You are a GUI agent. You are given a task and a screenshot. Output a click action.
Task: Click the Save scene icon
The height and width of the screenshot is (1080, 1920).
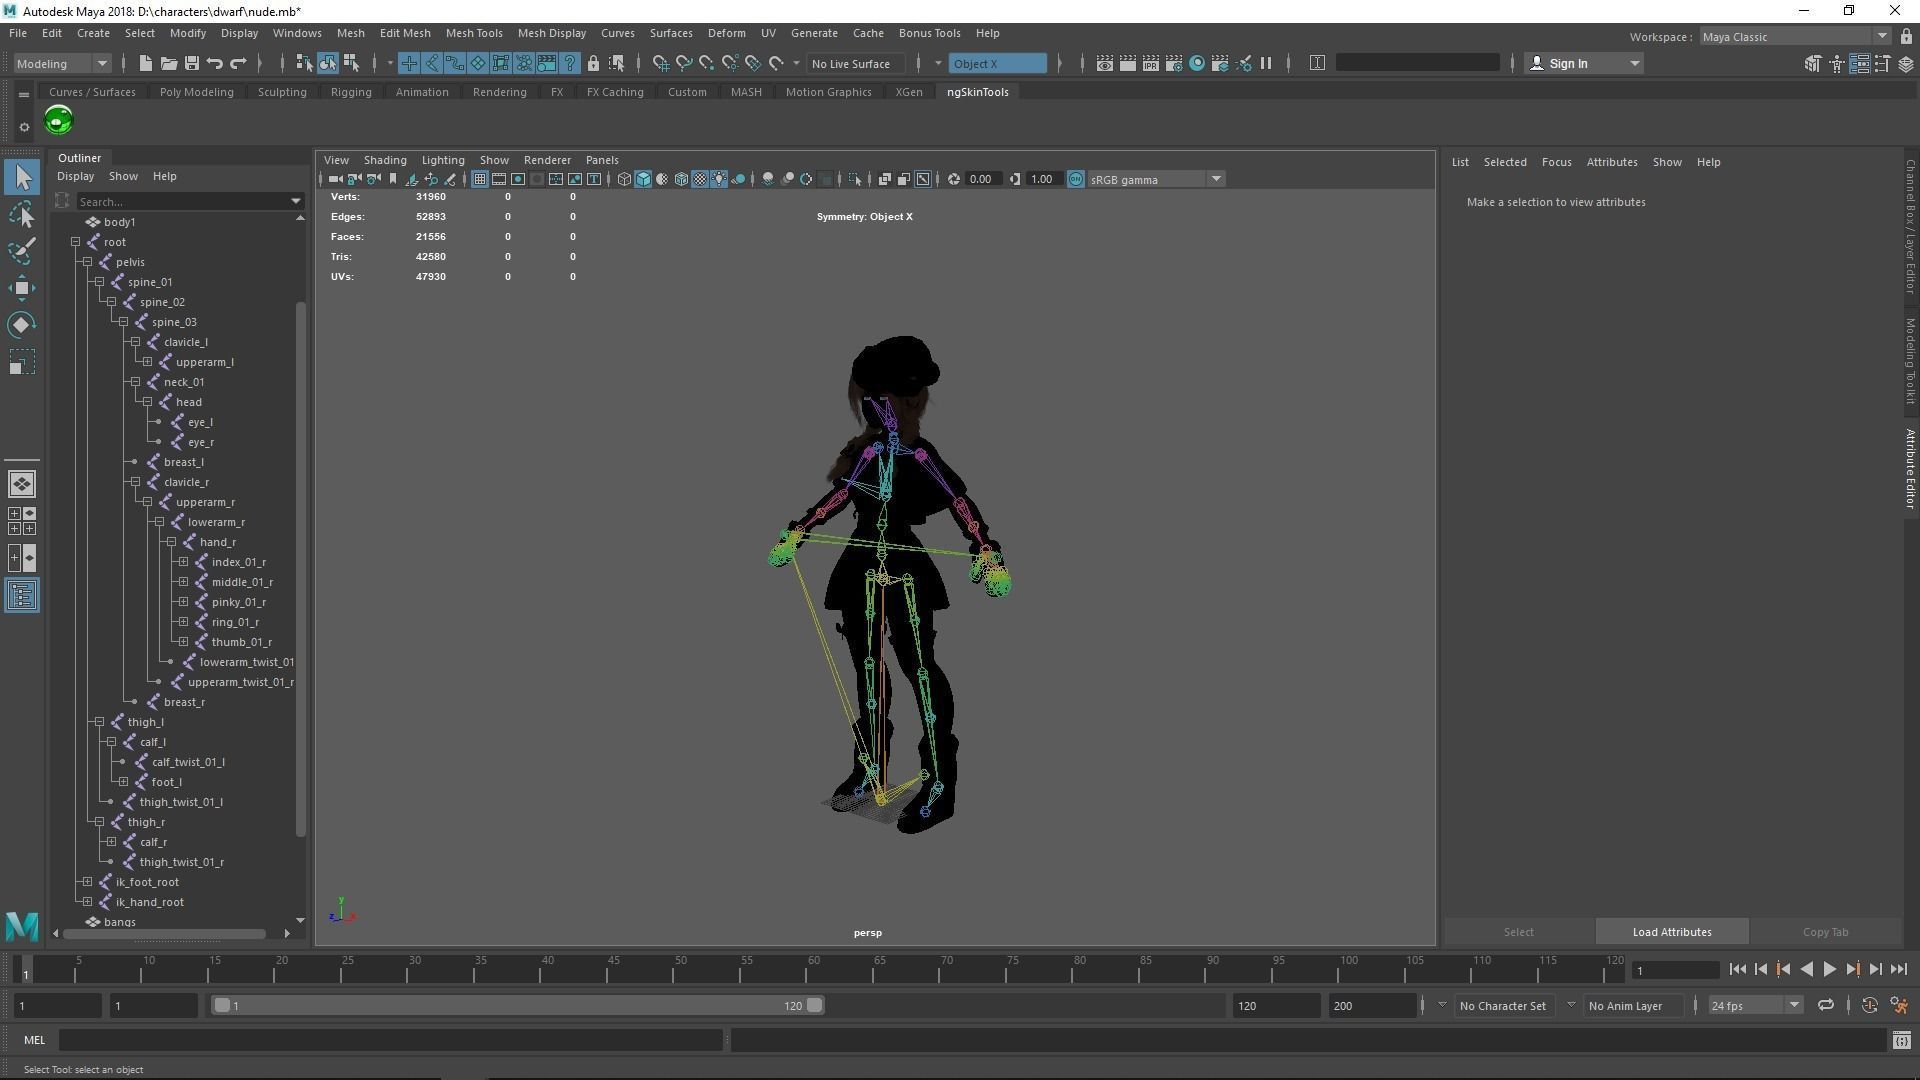(x=192, y=63)
